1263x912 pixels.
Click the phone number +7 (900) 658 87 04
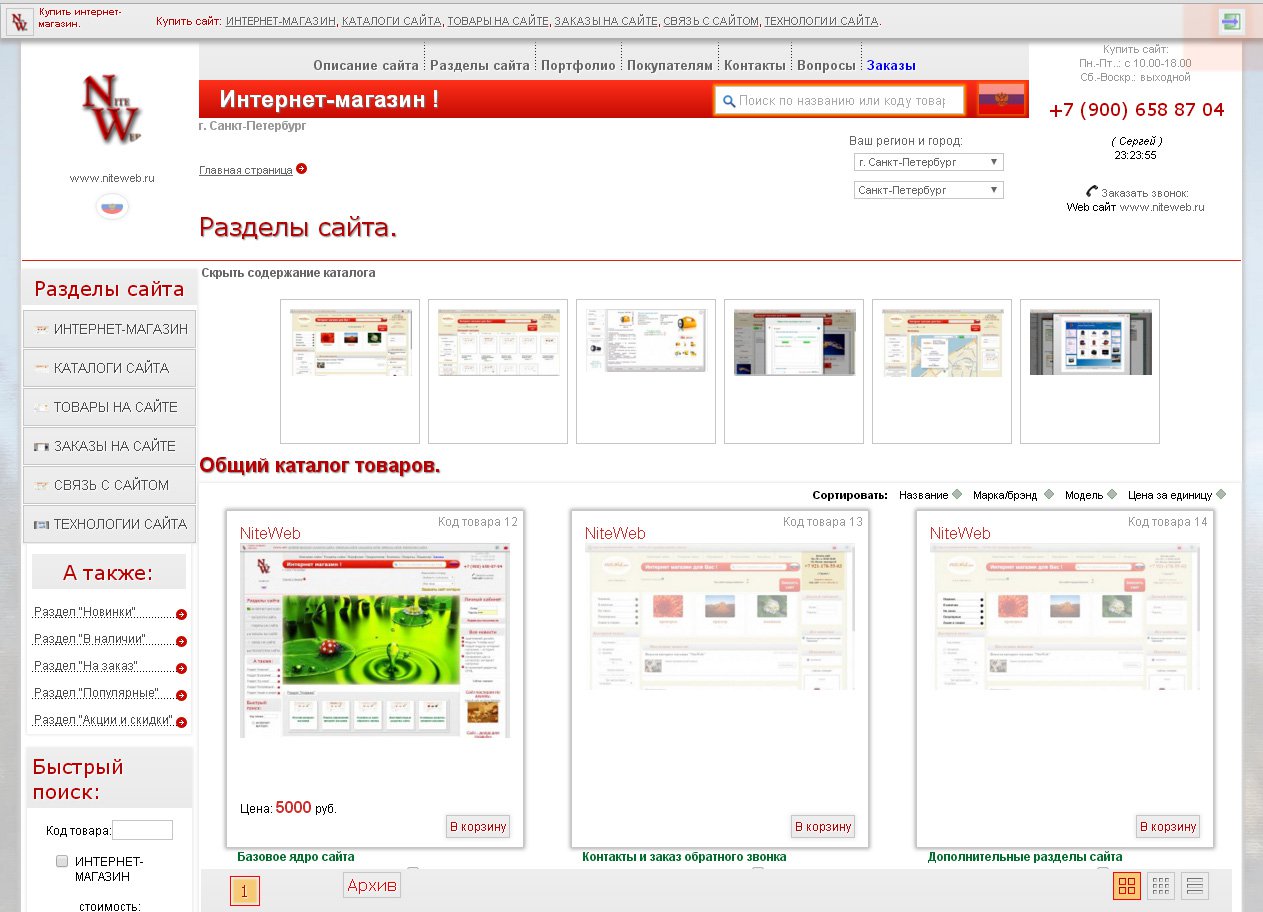pyautogui.click(x=1136, y=110)
